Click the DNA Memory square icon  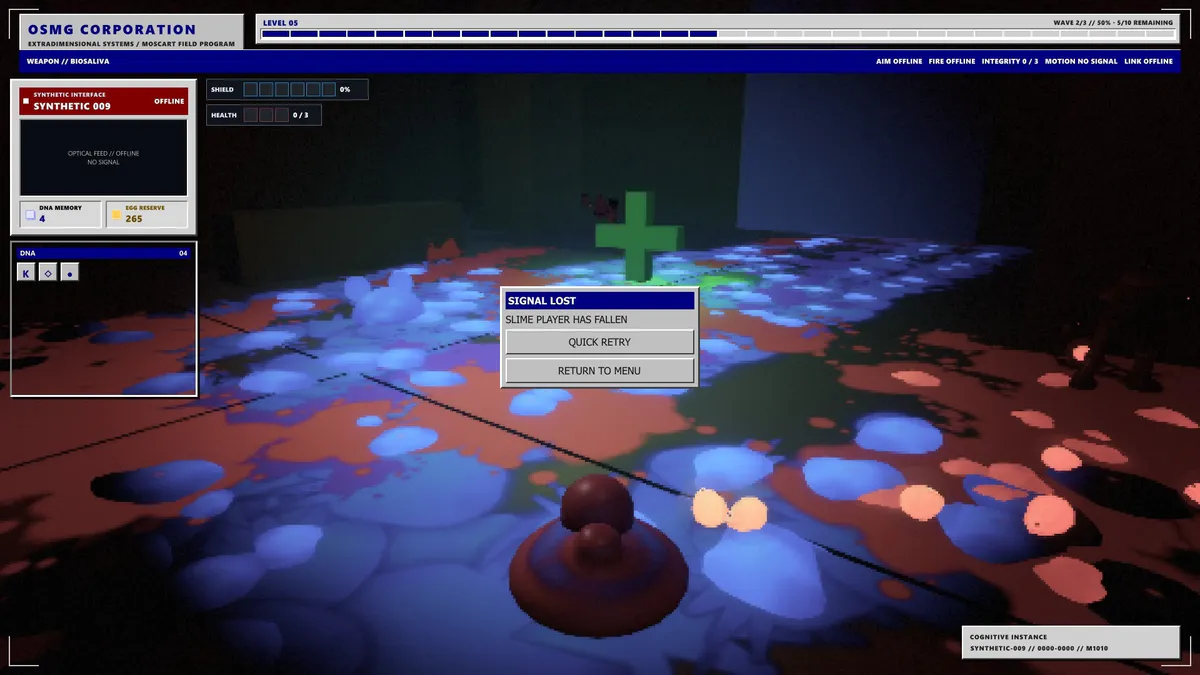(30, 214)
